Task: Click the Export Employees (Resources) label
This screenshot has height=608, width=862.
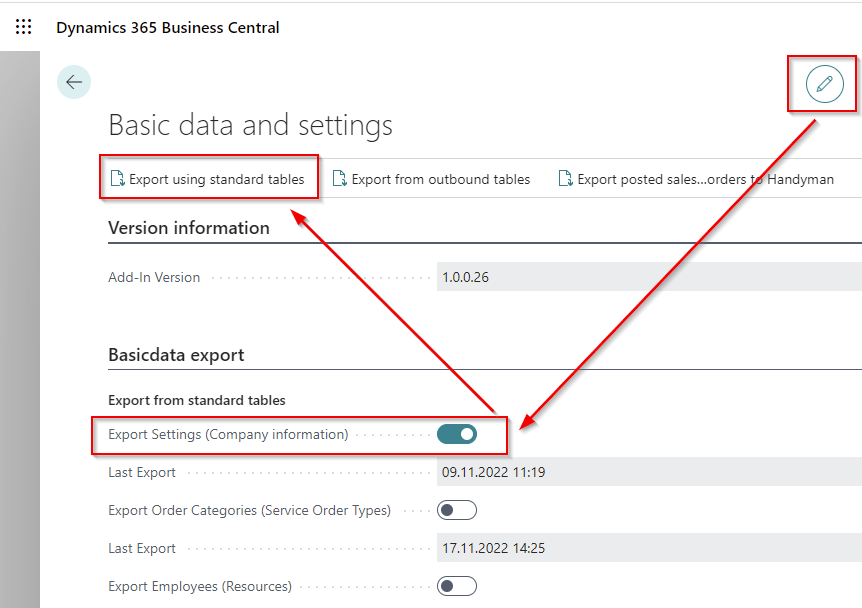Action: tap(200, 586)
